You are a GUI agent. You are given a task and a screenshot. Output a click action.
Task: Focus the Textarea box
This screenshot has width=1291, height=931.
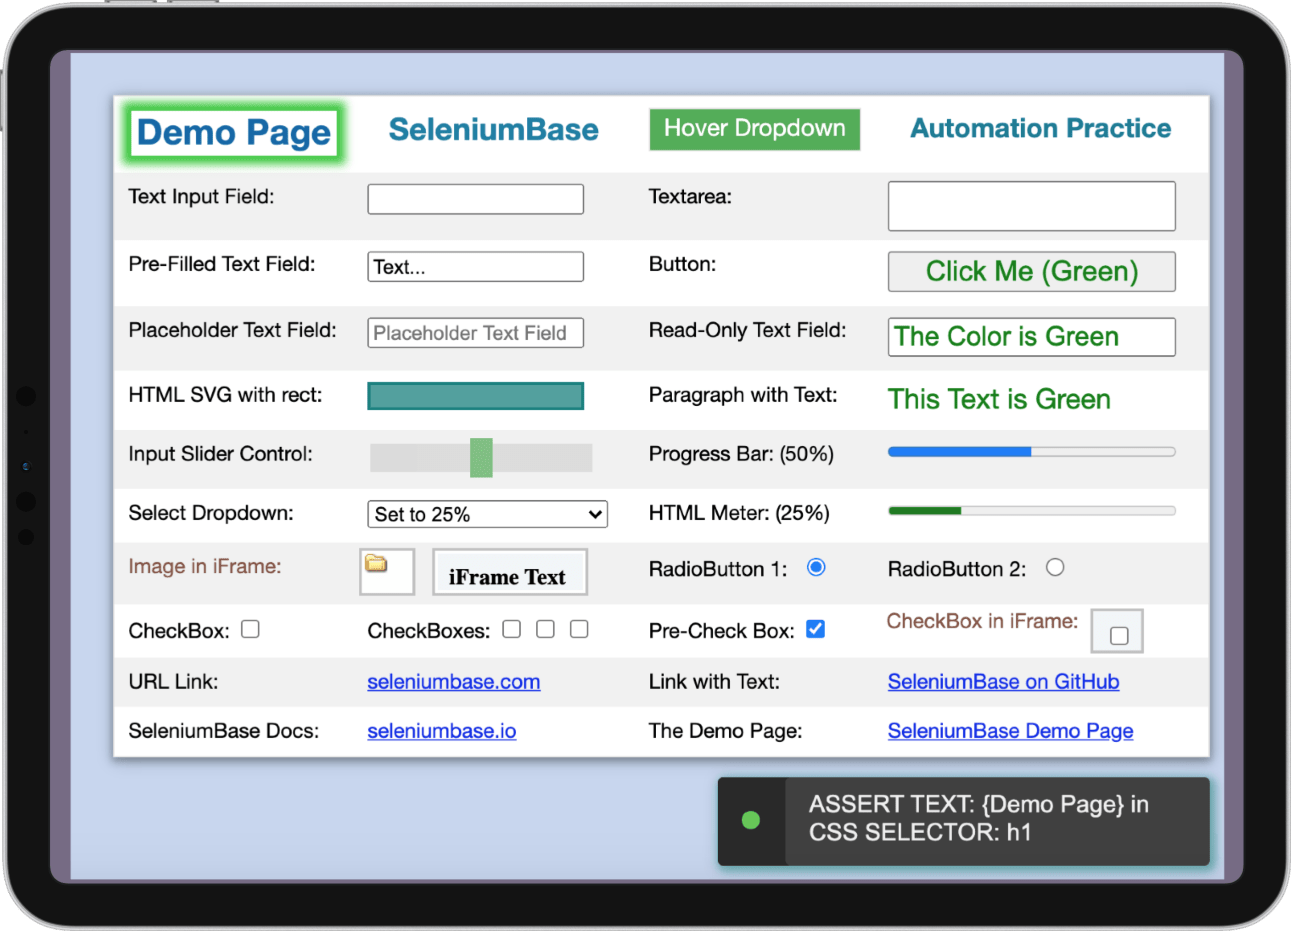tap(1031, 206)
